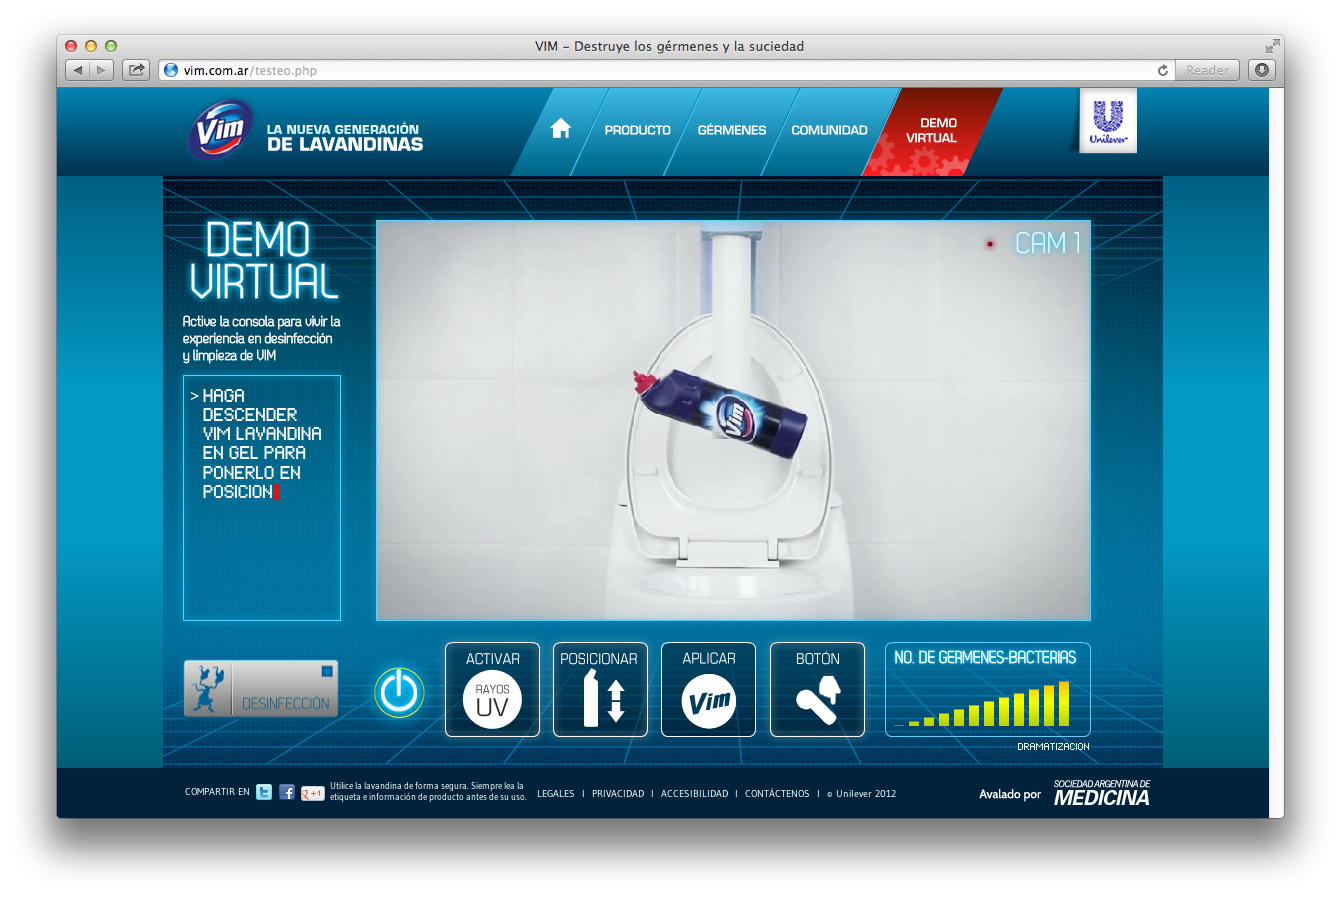Select the Demo Virtual tab

(x=931, y=131)
